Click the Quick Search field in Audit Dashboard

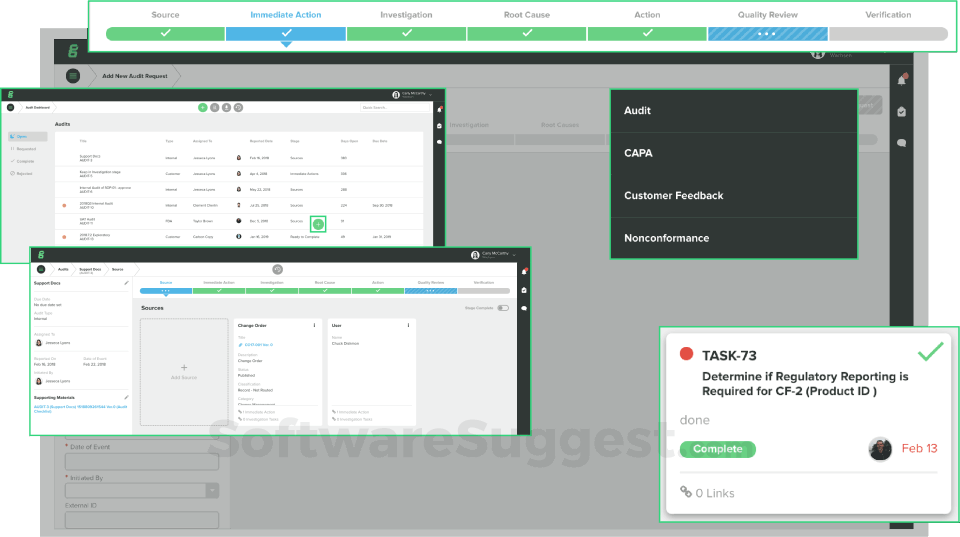click(395, 108)
